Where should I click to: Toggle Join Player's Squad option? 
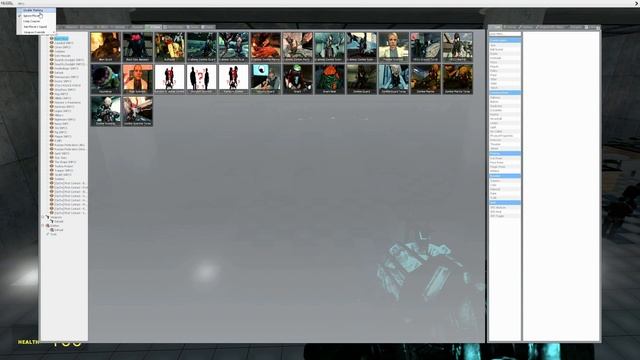[x=36, y=27]
